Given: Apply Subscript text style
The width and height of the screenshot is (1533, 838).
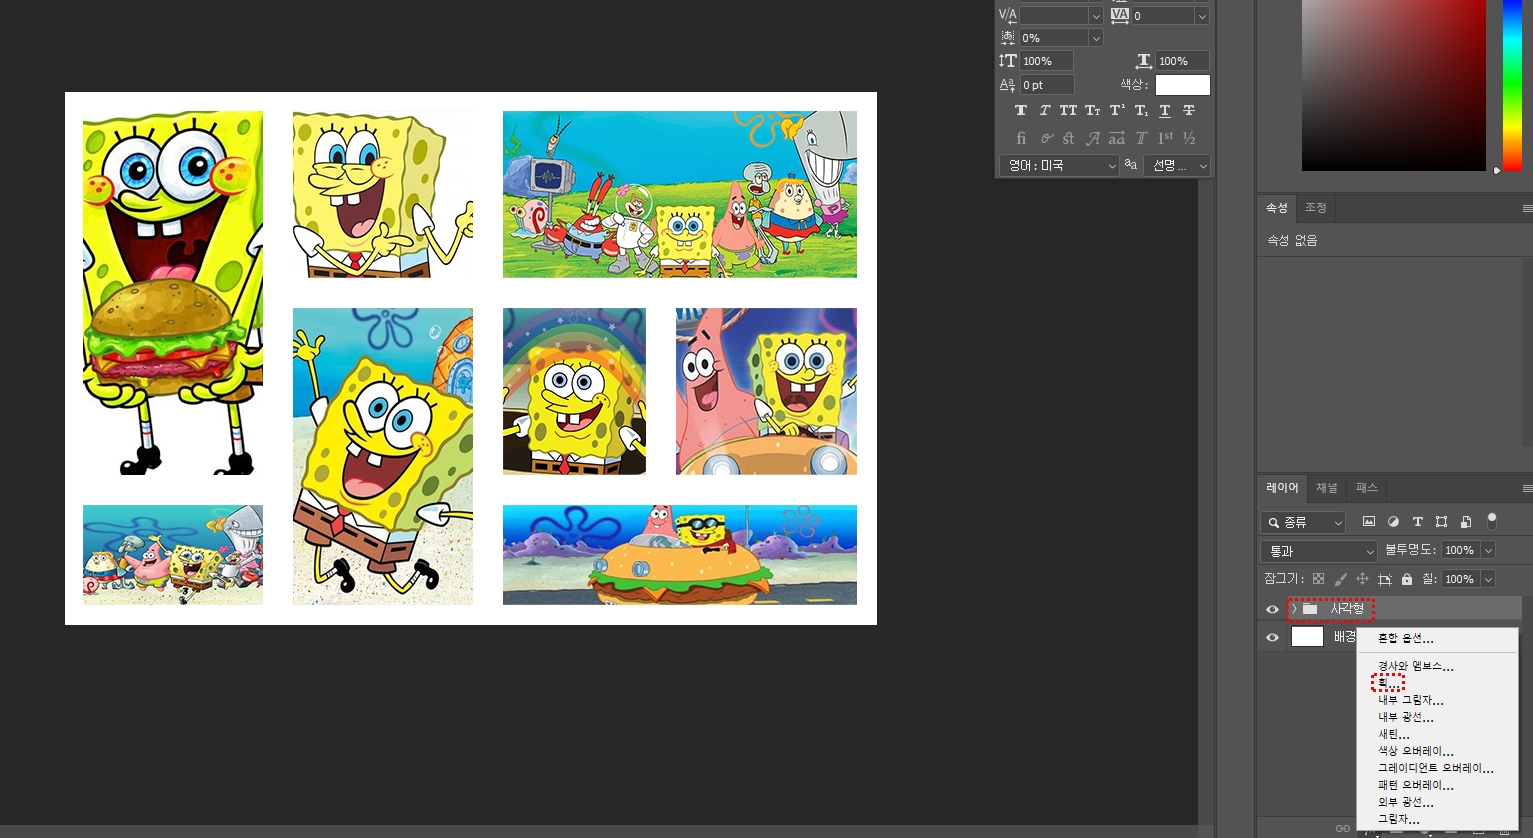Looking at the screenshot, I should [1141, 110].
